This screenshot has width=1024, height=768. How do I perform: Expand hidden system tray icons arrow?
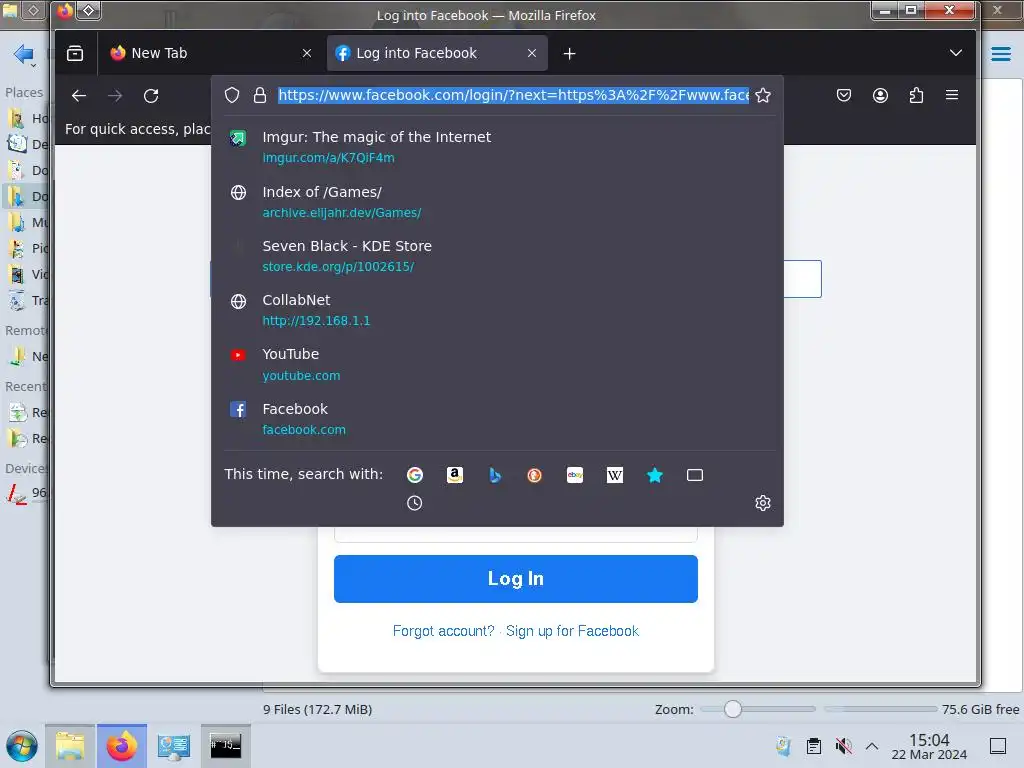click(x=872, y=746)
